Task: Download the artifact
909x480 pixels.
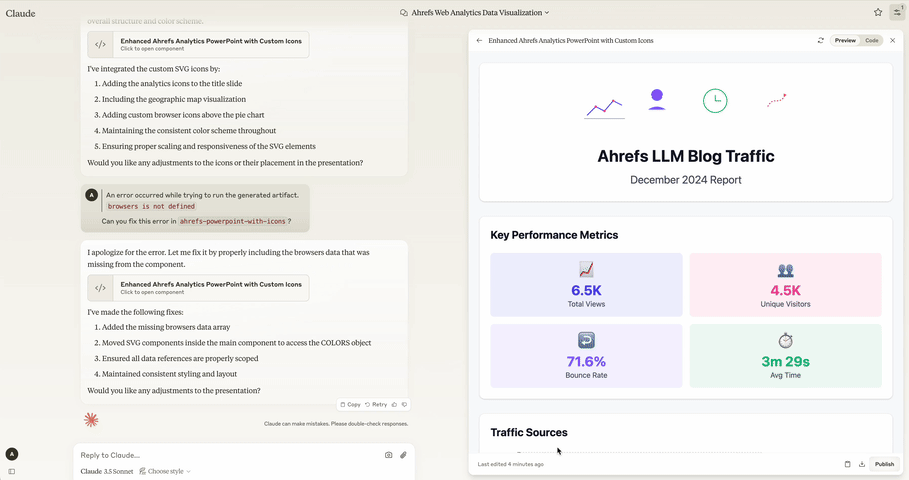Action: [x=861, y=464]
